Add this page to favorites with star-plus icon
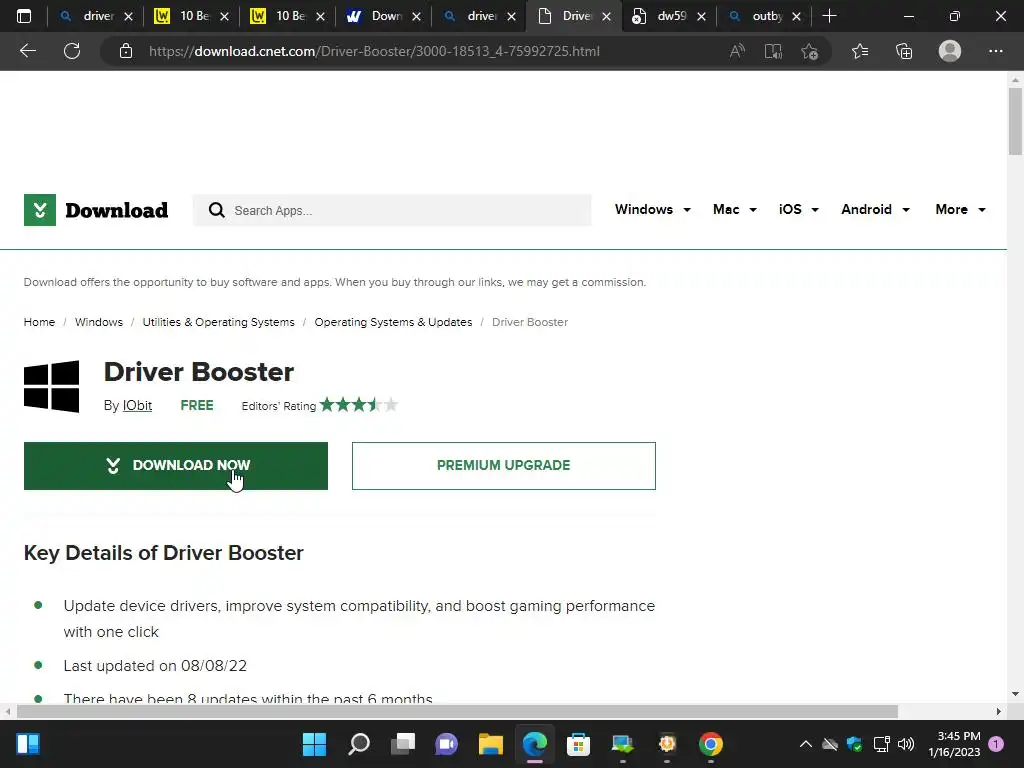Image resolution: width=1024 pixels, height=768 pixels. click(x=810, y=51)
